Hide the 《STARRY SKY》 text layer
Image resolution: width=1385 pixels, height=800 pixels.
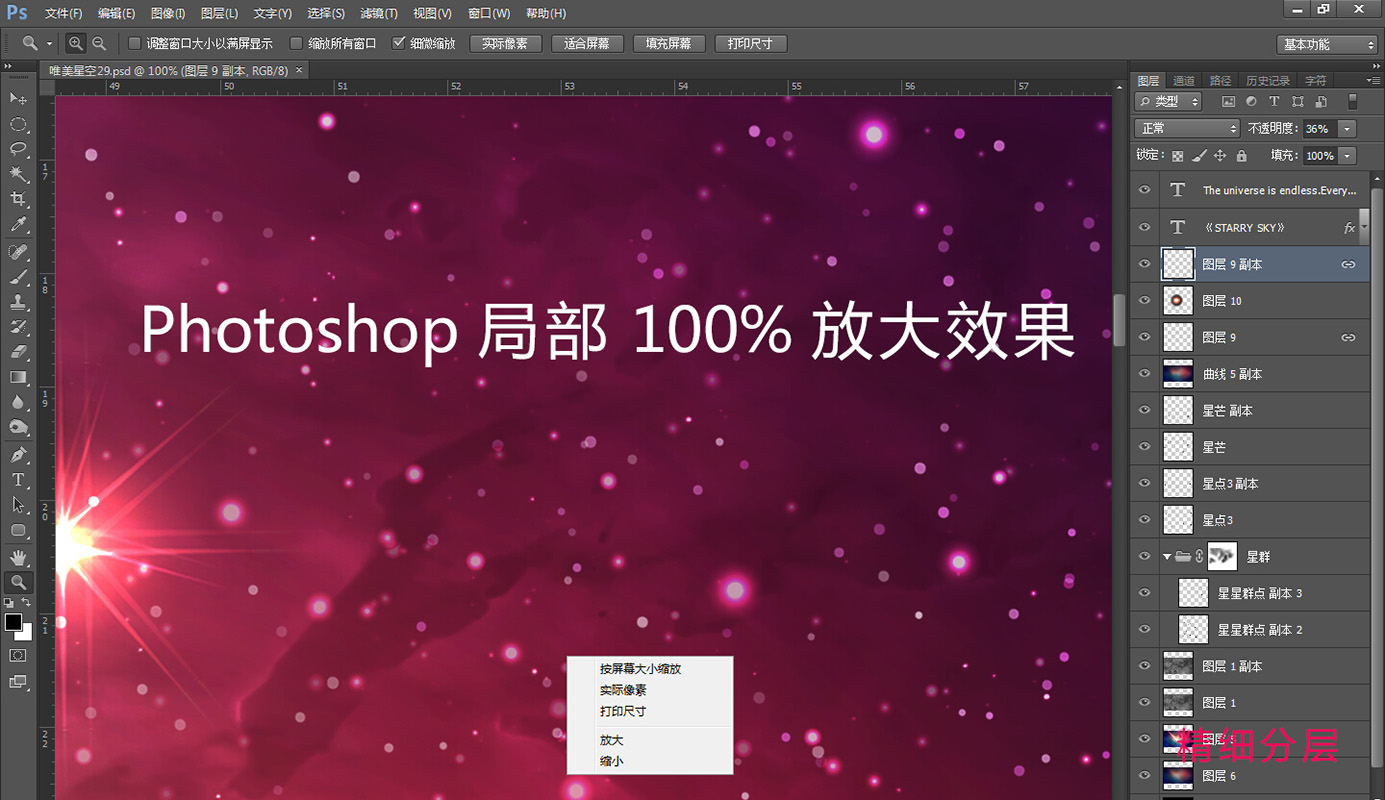[x=1145, y=228]
